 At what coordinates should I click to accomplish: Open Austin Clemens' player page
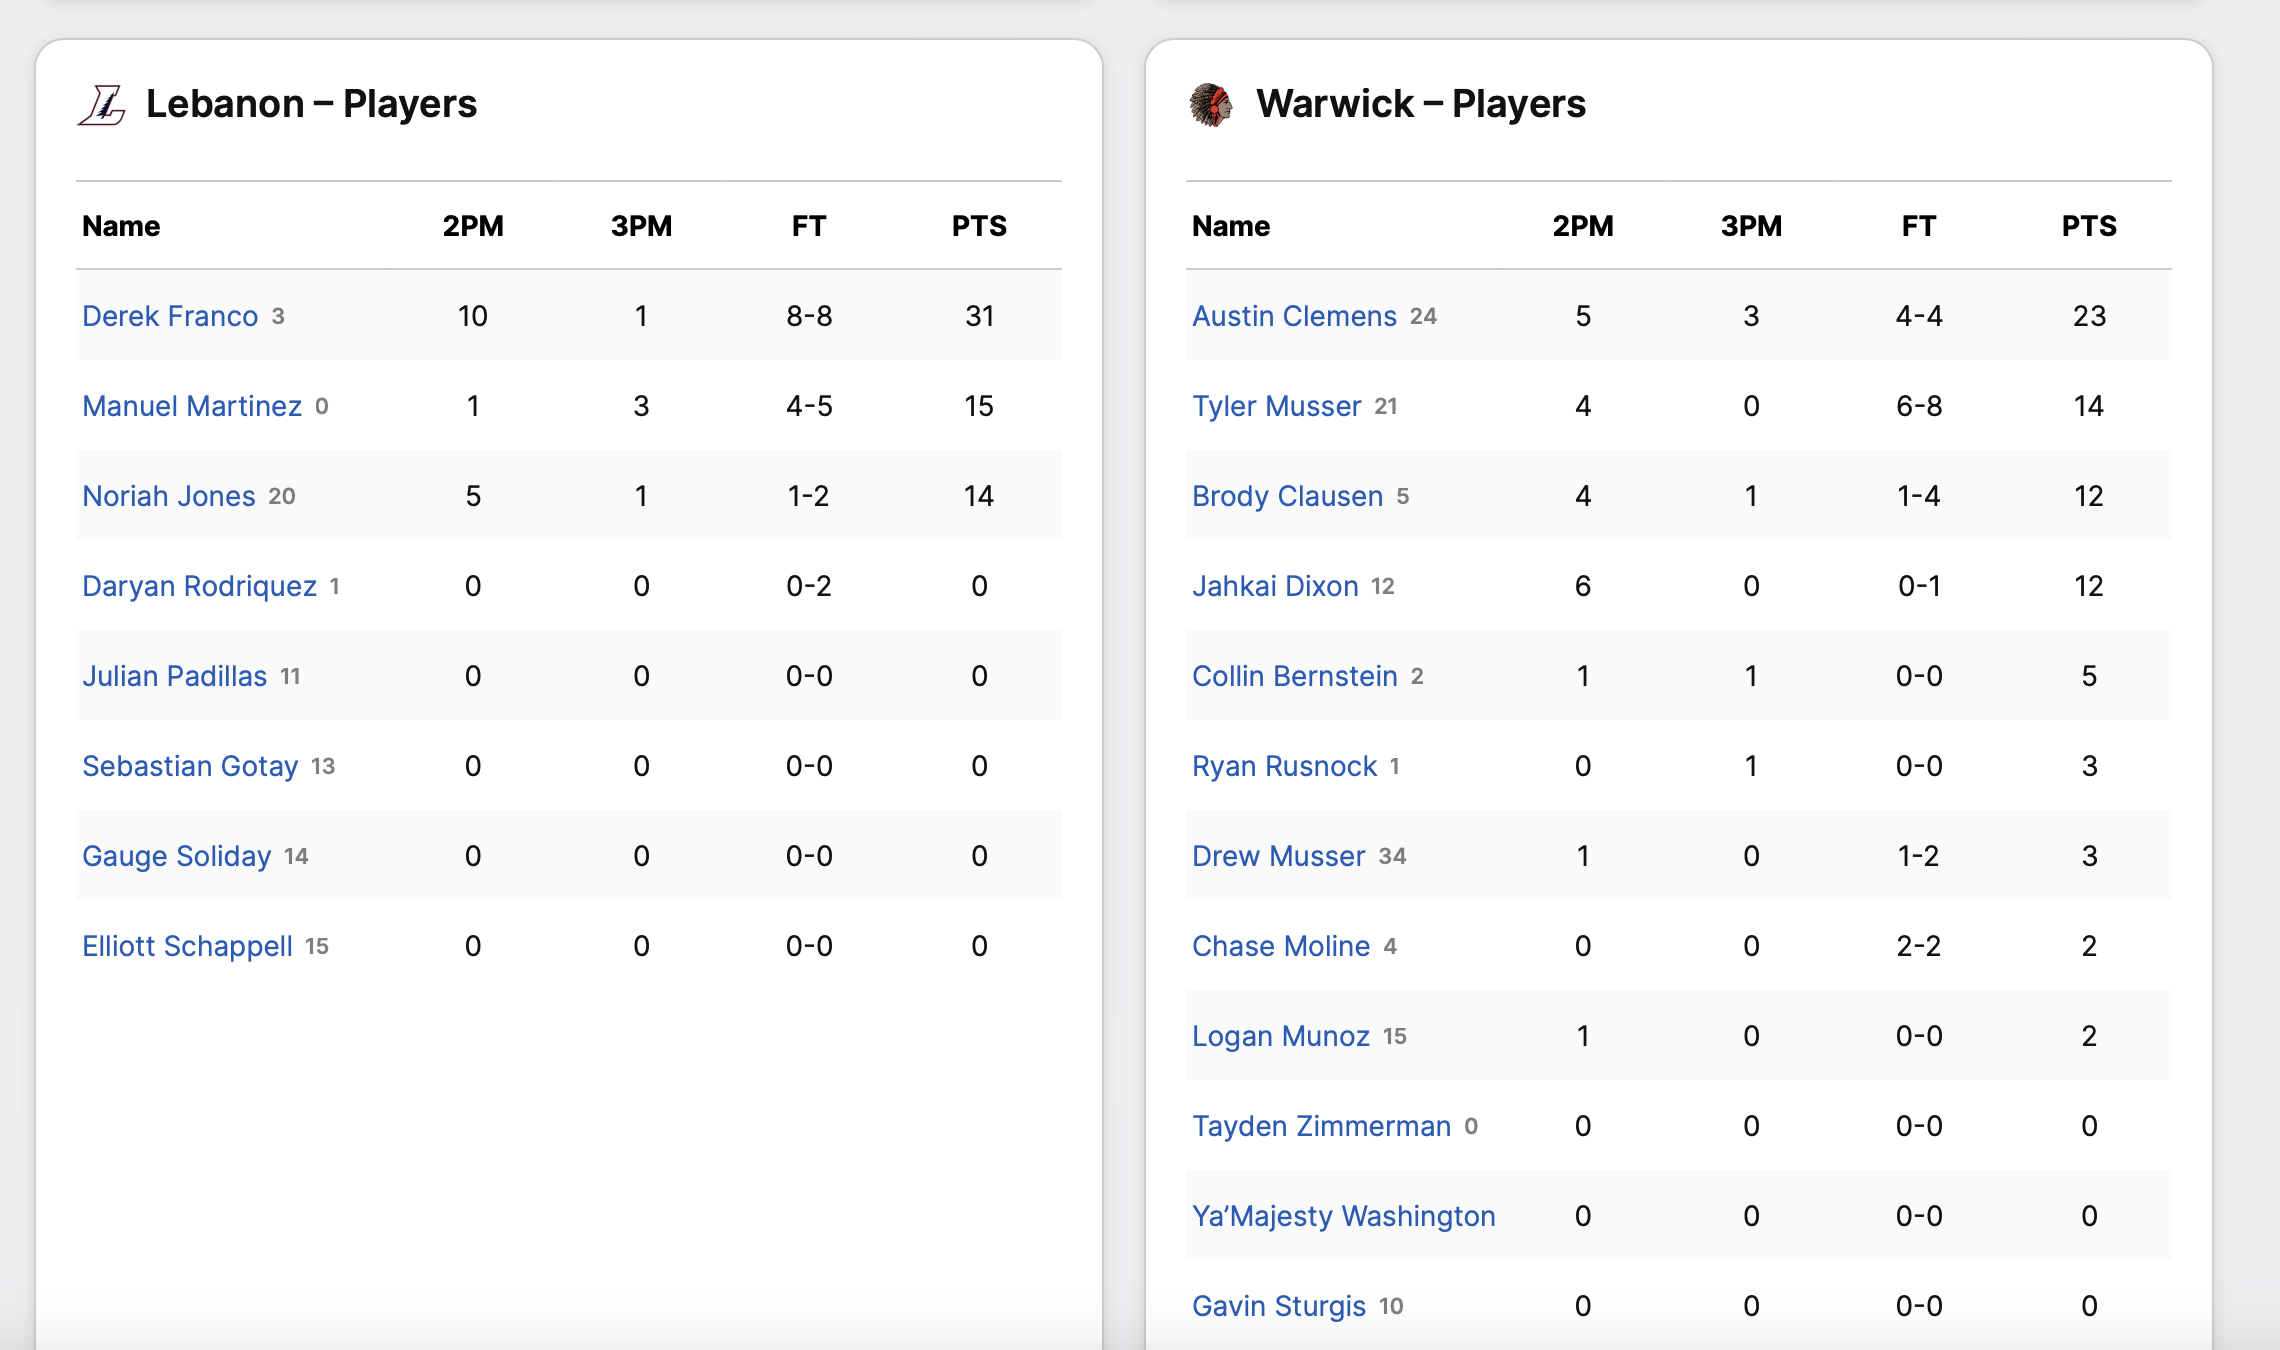point(1294,316)
